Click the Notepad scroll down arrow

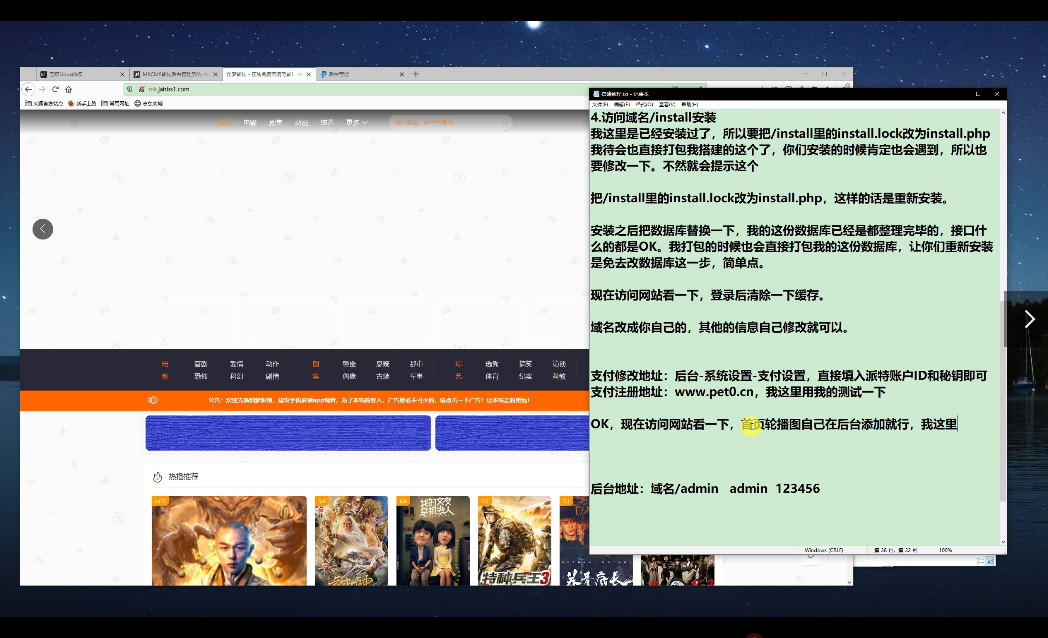click(x=1003, y=542)
